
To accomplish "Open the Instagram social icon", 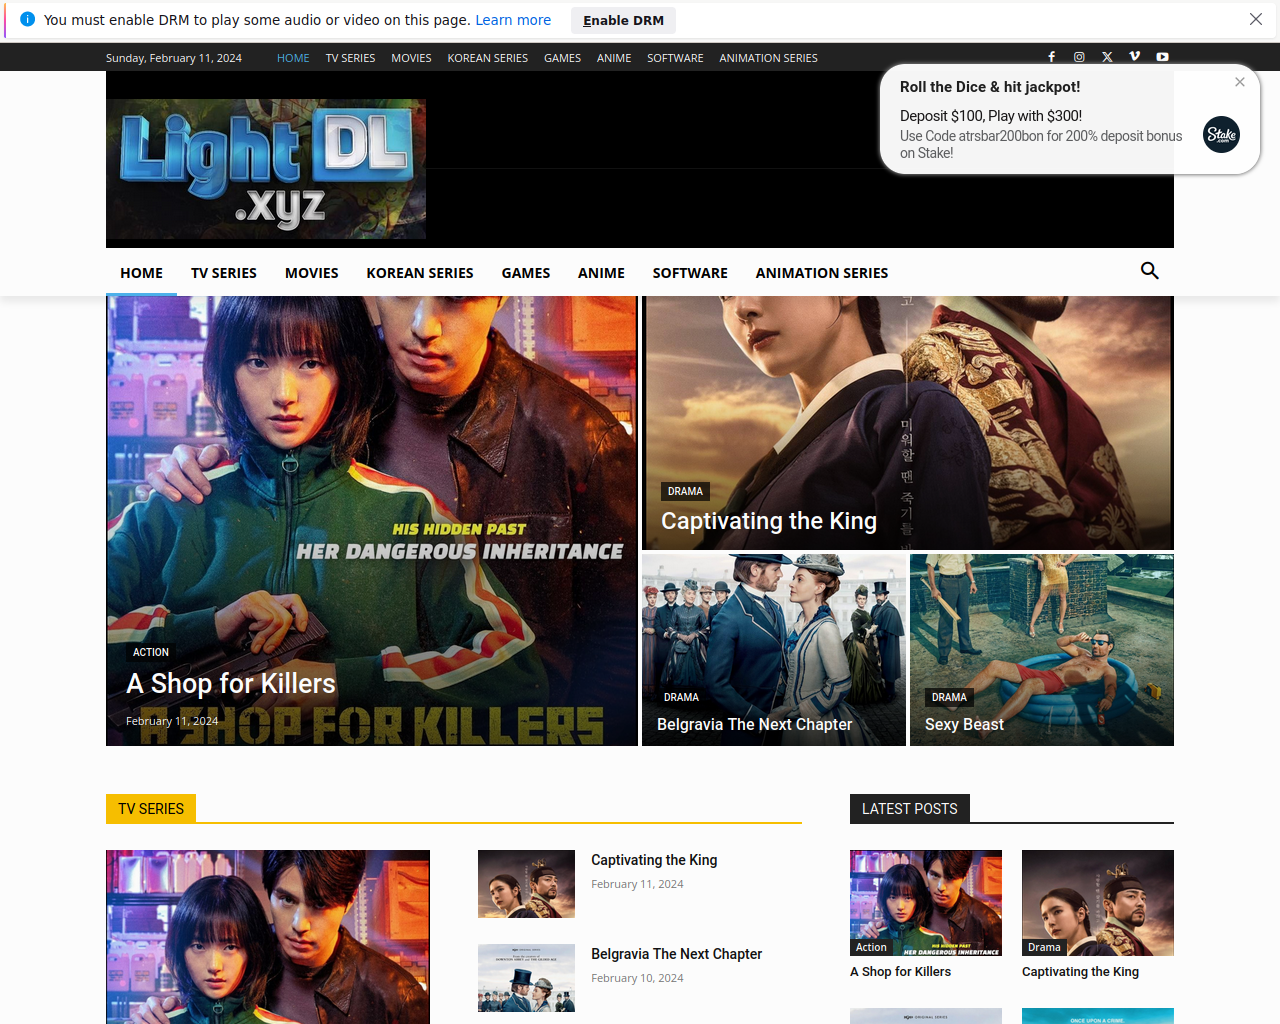I will click(1079, 57).
